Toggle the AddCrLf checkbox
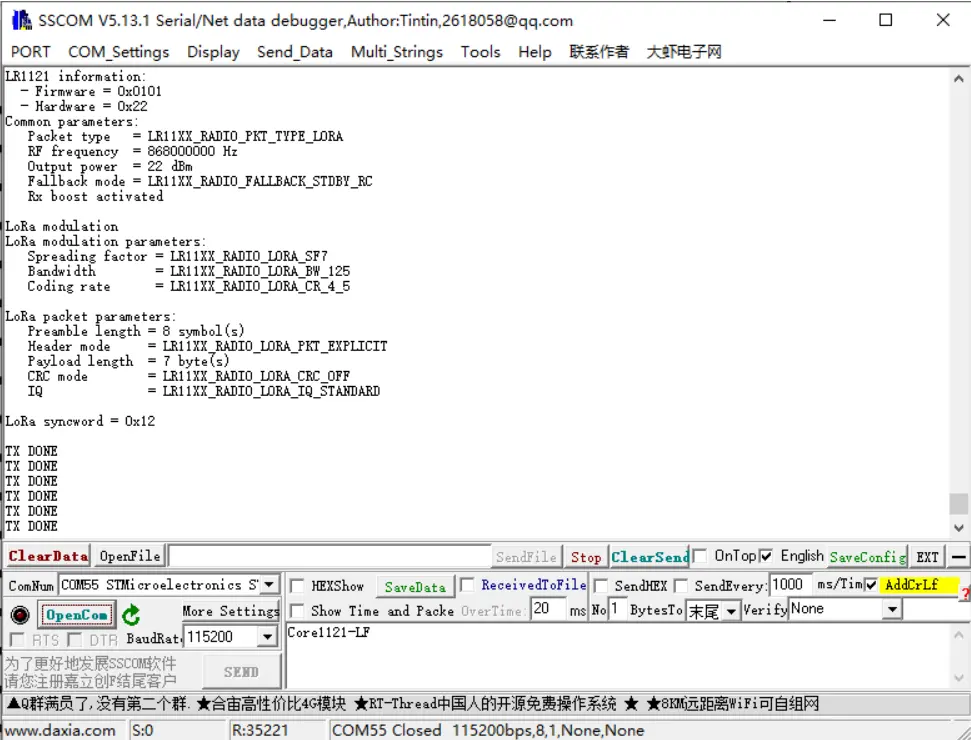Viewport: 971px width, 740px height. coord(871,585)
